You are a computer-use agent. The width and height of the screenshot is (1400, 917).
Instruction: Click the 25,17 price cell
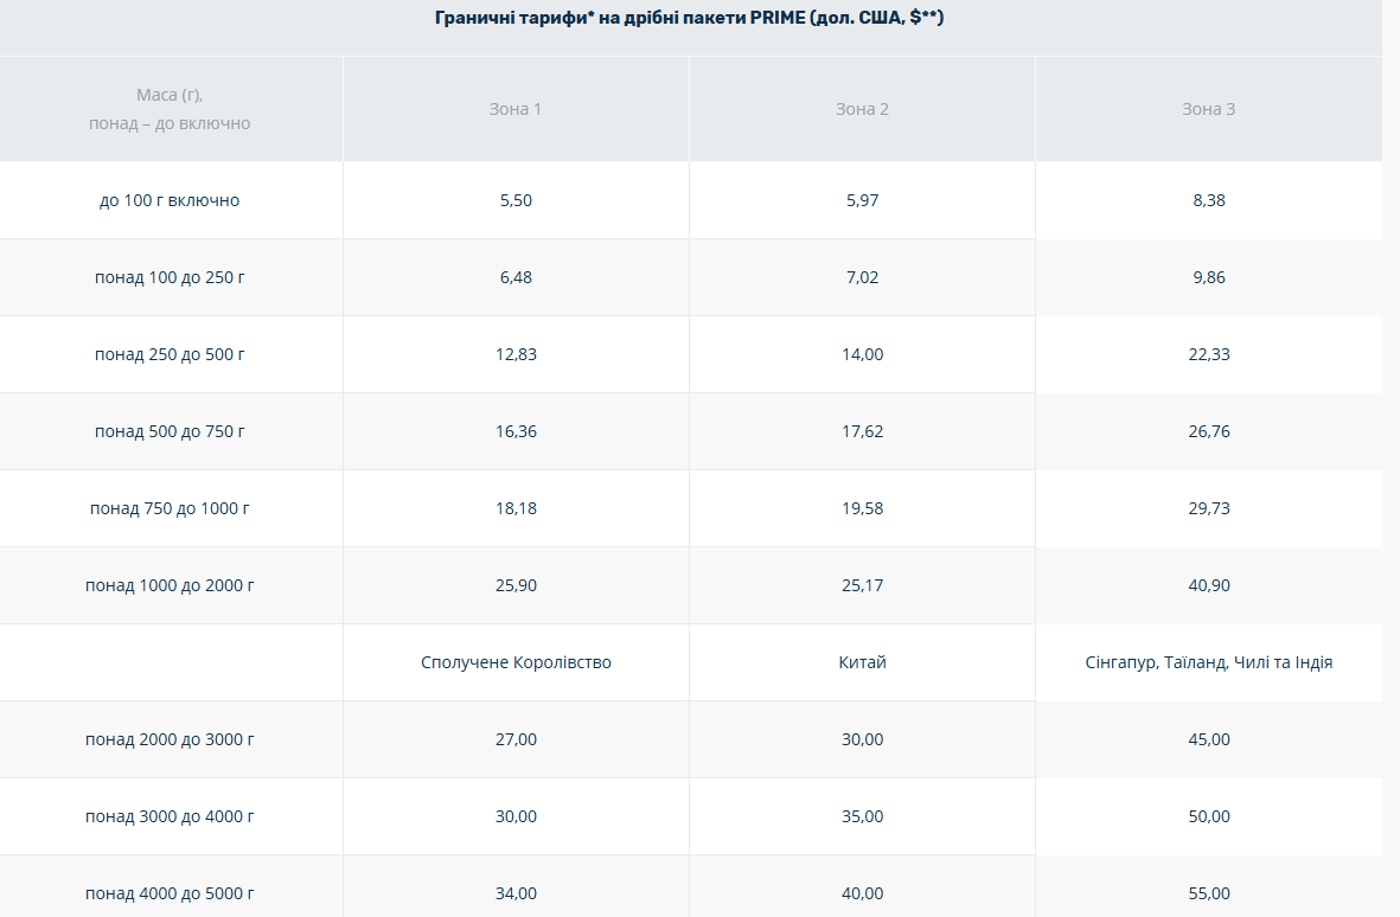[862, 585]
